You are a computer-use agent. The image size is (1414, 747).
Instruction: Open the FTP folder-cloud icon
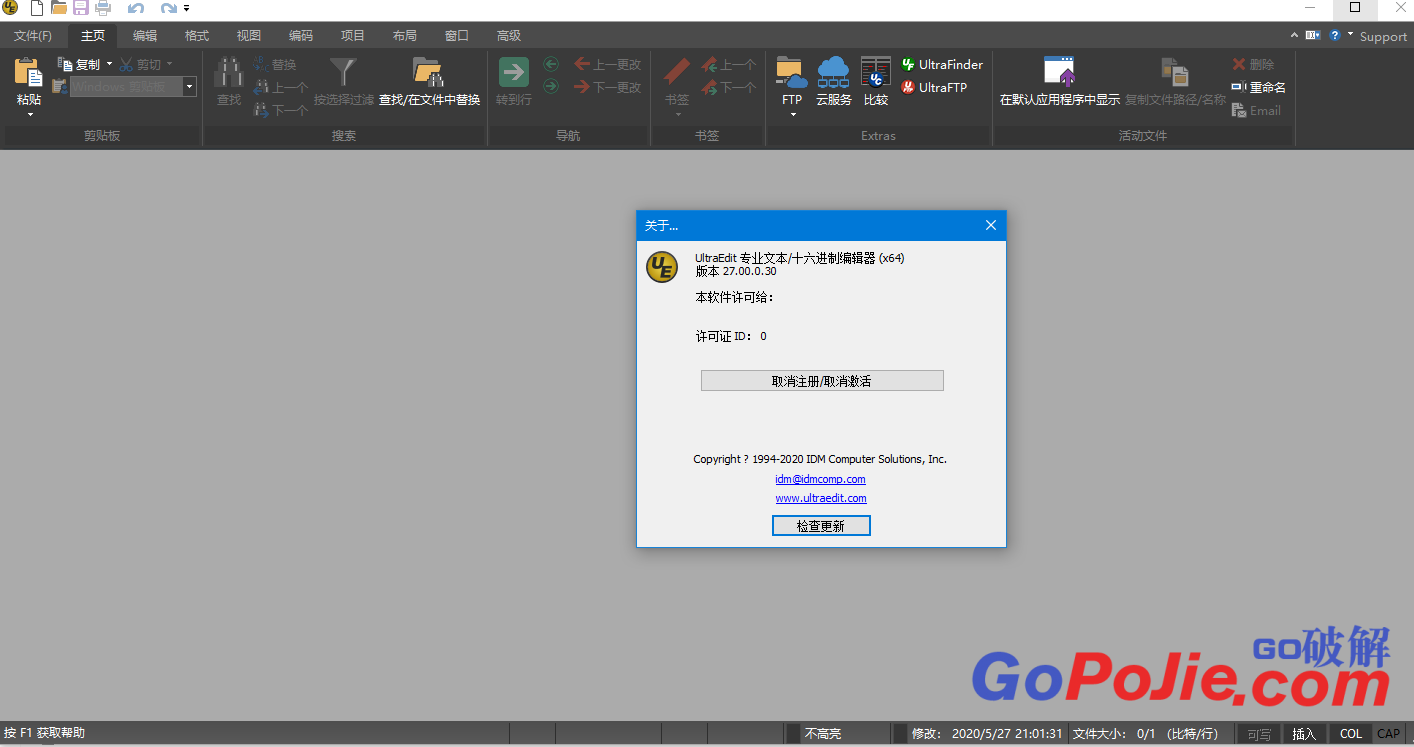pos(792,73)
